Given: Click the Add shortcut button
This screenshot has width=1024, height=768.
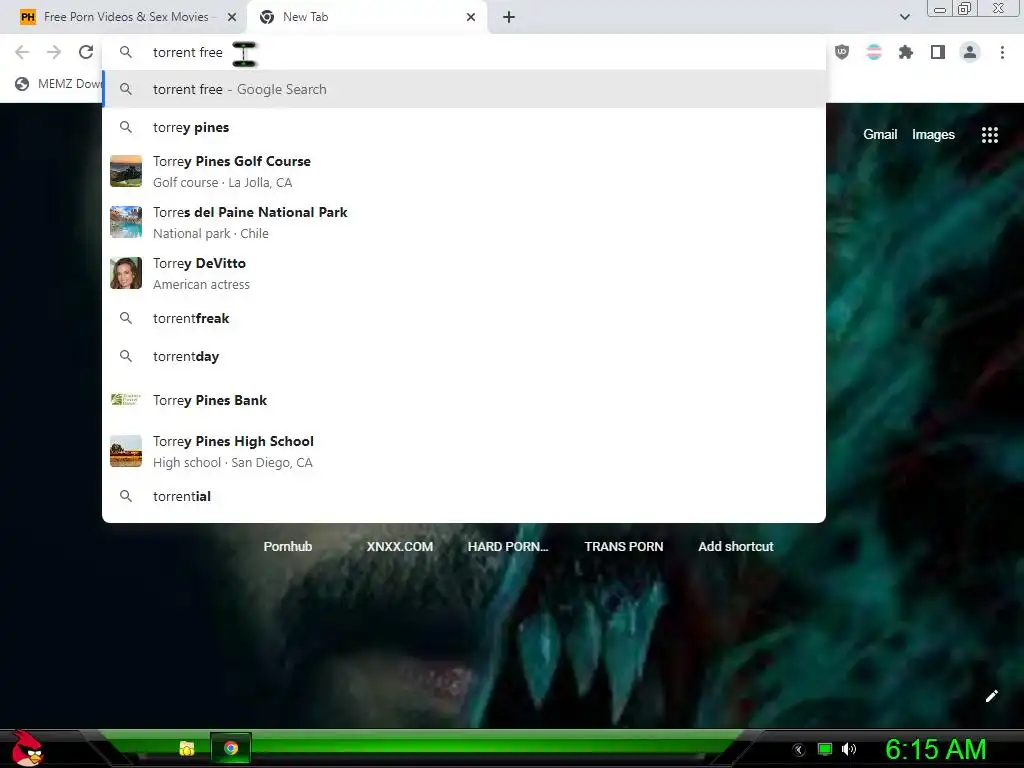Looking at the screenshot, I should pos(735,547).
